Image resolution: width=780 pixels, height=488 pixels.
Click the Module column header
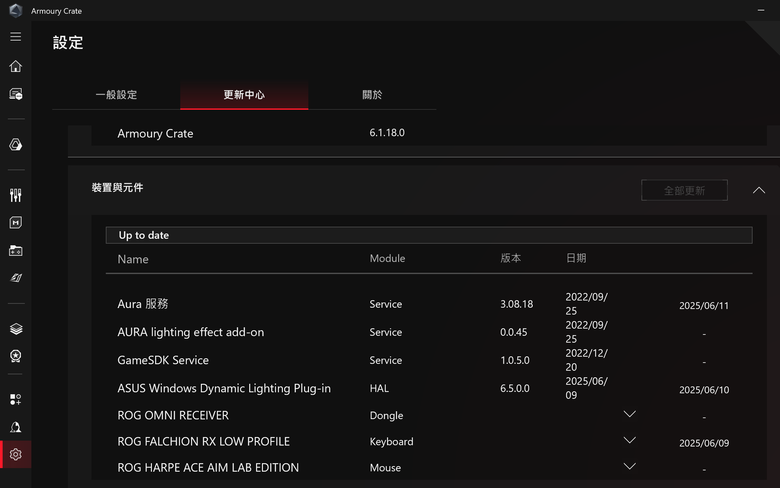(x=387, y=258)
